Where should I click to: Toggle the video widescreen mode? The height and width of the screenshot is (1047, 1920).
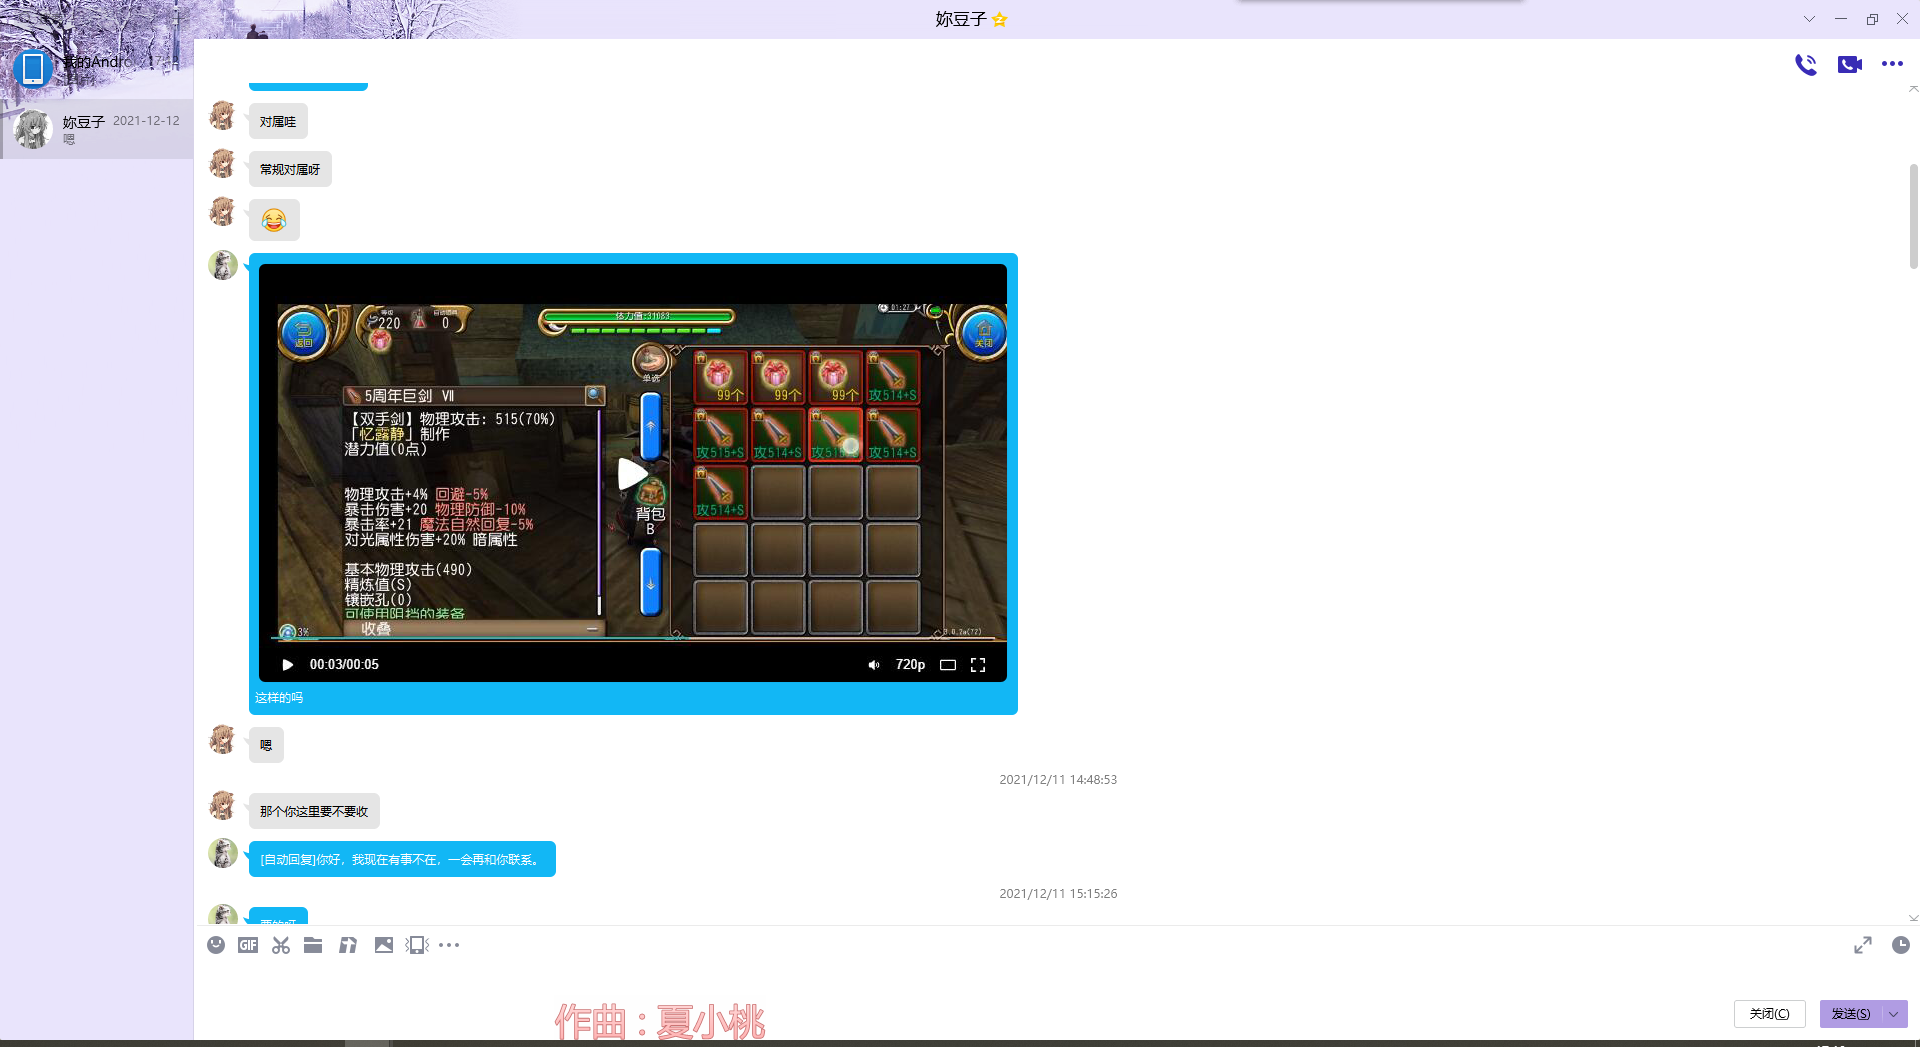point(948,665)
